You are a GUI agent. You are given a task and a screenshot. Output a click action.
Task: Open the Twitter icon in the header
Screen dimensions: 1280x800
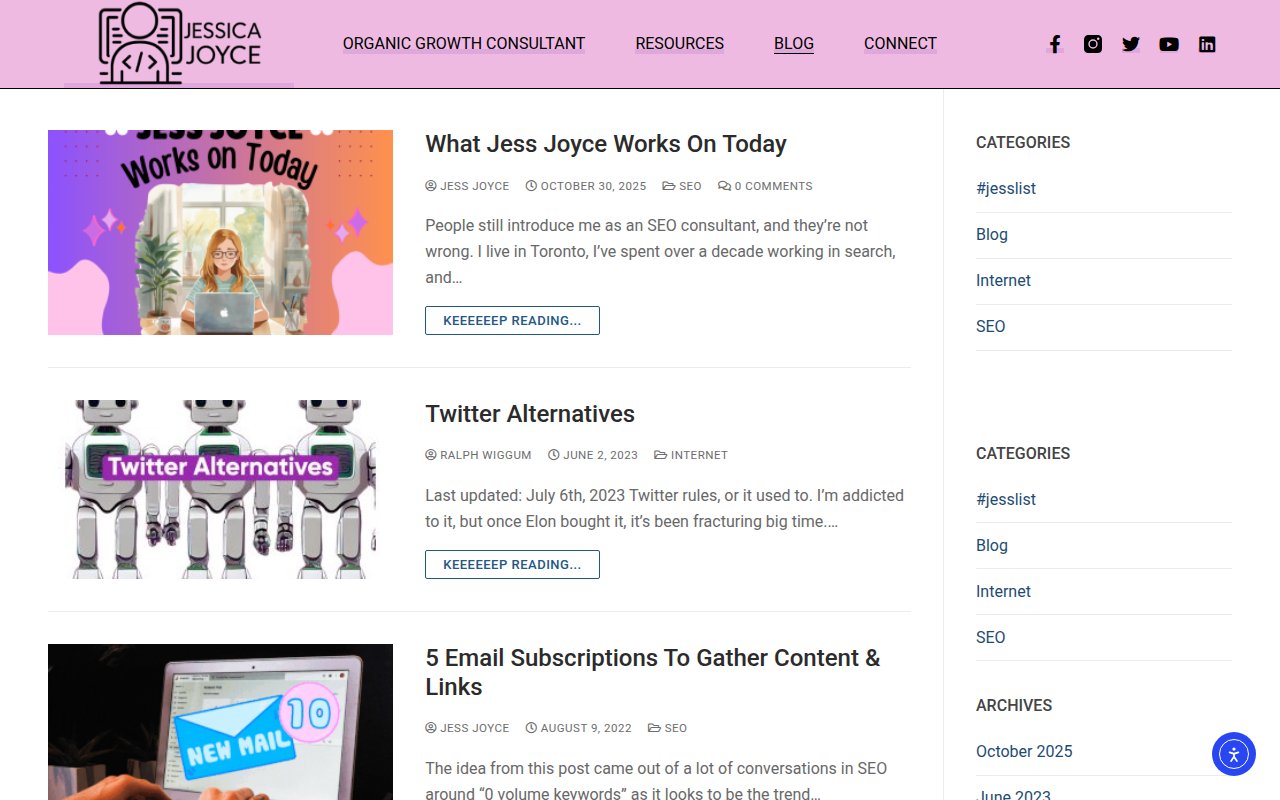pyautogui.click(x=1130, y=43)
